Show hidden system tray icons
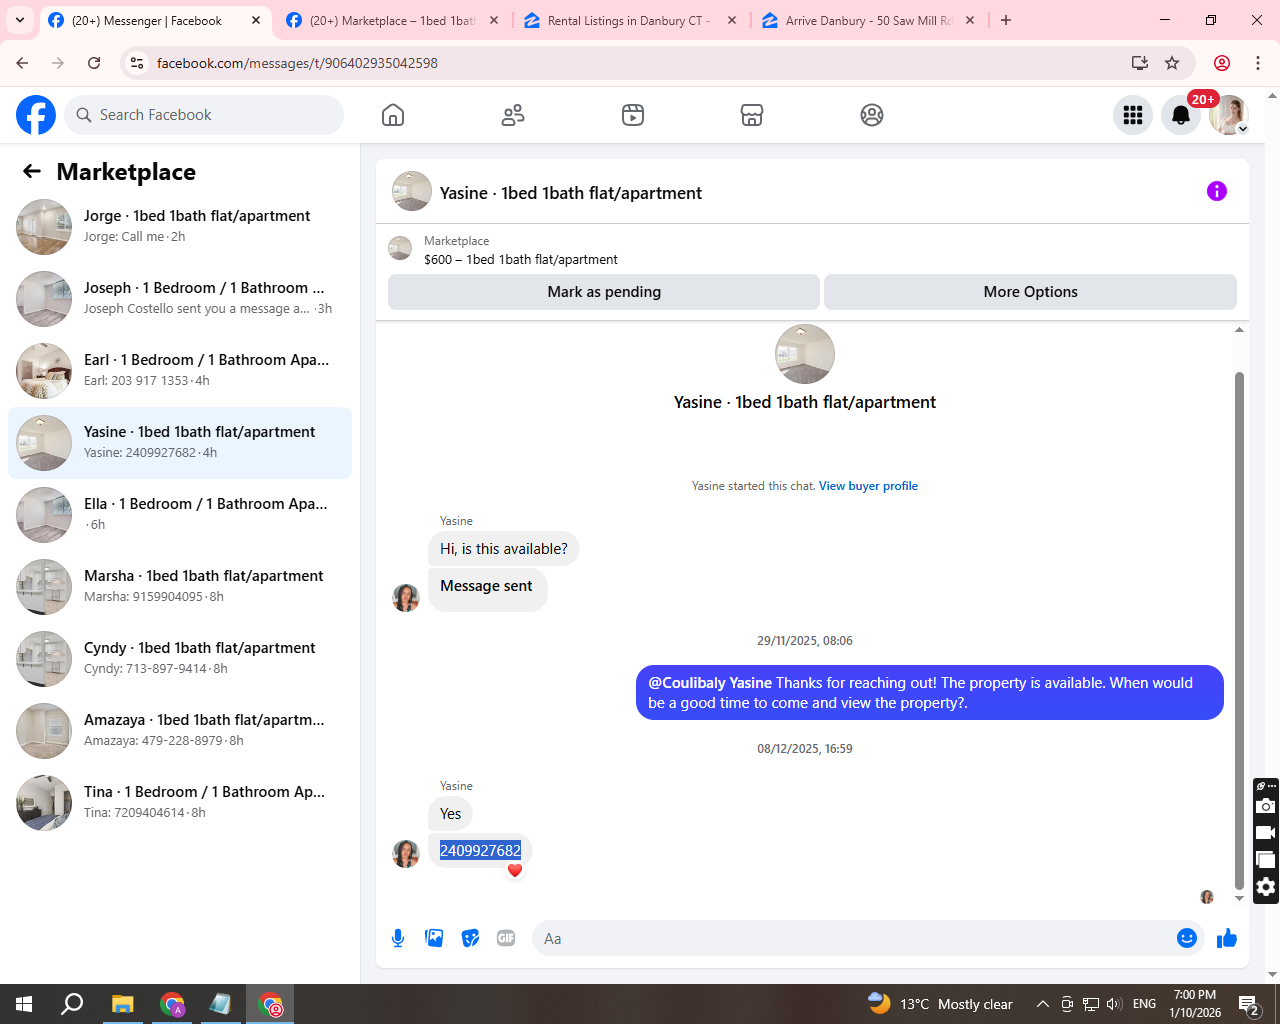 [x=1042, y=1004]
